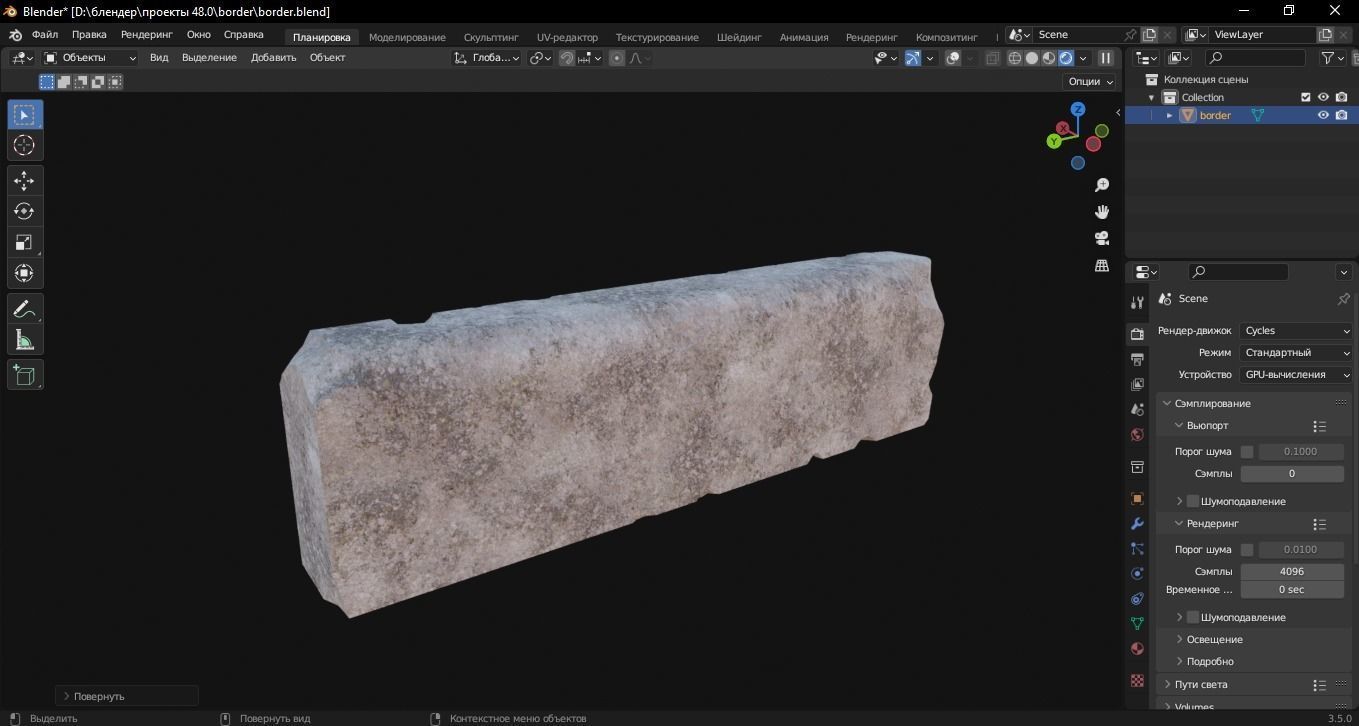
Task: Enable the render denoising checkbox
Action: click(x=1193, y=617)
